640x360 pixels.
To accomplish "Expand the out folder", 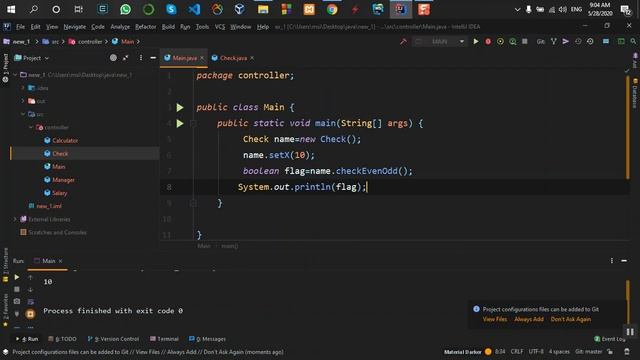I will click(x=23, y=101).
